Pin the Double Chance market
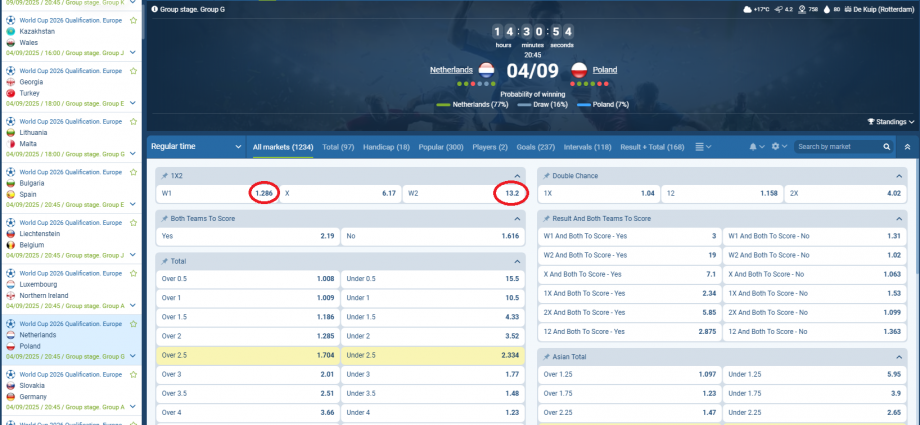This screenshot has height=425, width=920. [547, 176]
